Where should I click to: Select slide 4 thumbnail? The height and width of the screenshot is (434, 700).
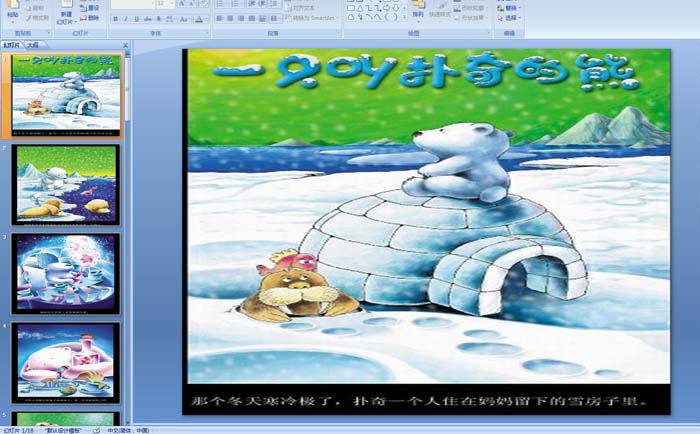66,362
